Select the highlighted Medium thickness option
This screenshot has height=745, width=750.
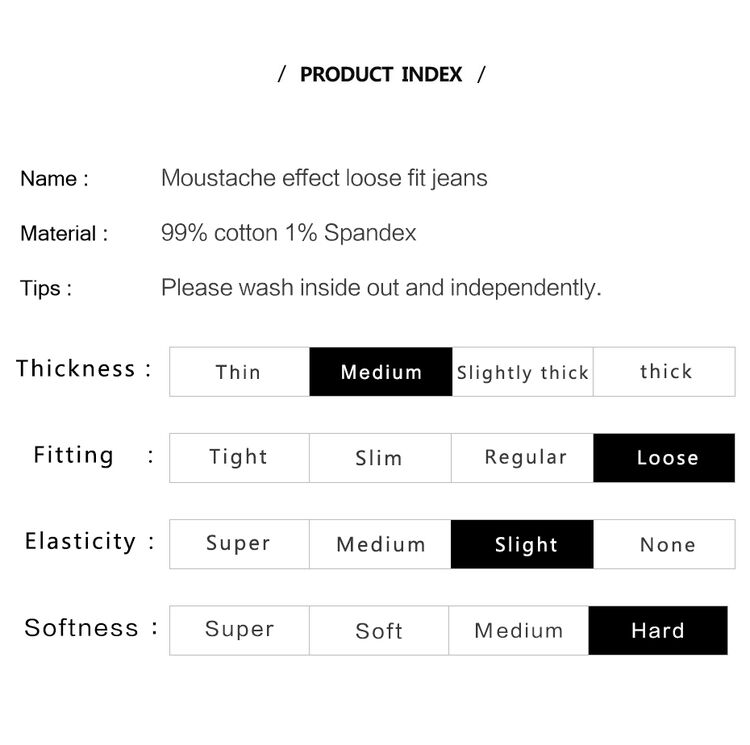(381, 372)
